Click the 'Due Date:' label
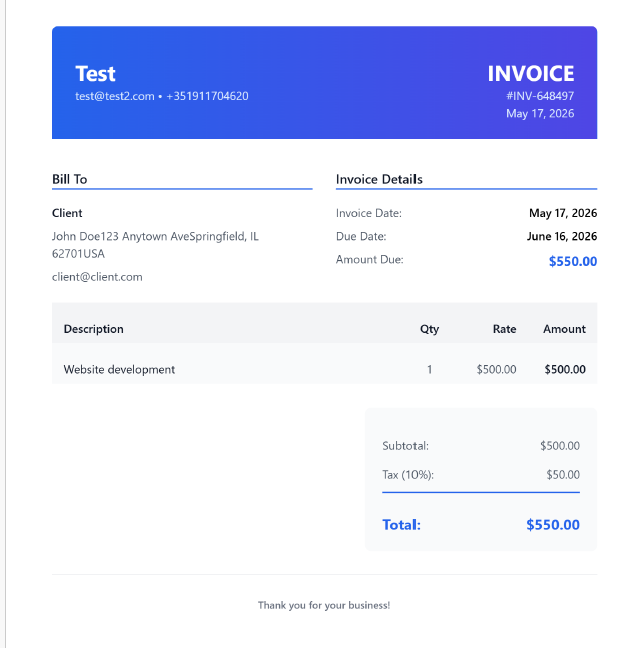Viewport: 631px width, 648px height. click(361, 236)
